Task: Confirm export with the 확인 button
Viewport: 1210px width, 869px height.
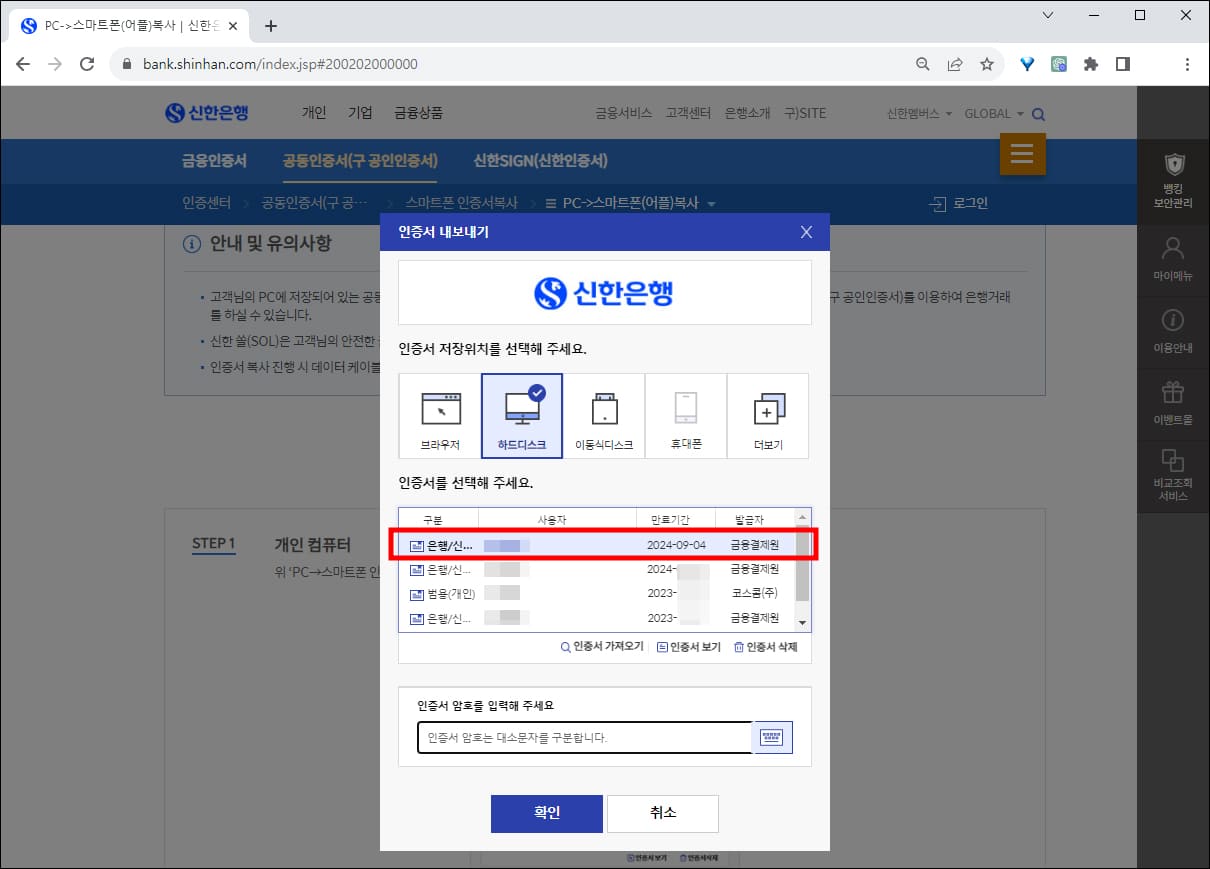Action: (x=546, y=813)
